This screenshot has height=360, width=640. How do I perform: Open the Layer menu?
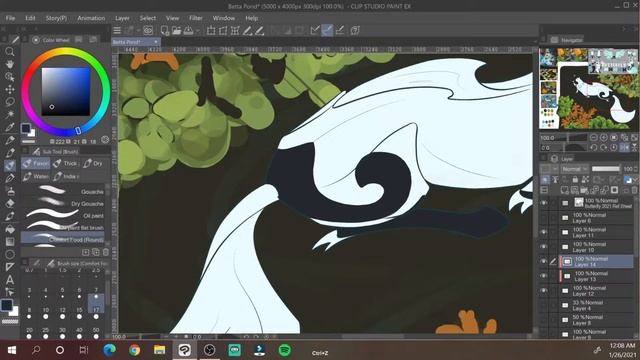tap(122, 18)
